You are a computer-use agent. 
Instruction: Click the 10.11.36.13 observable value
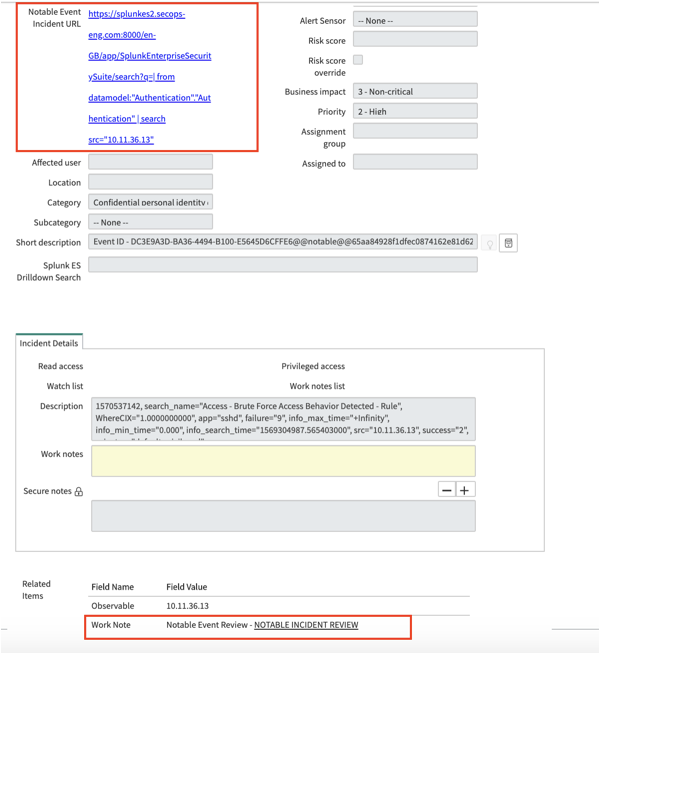[187, 606]
